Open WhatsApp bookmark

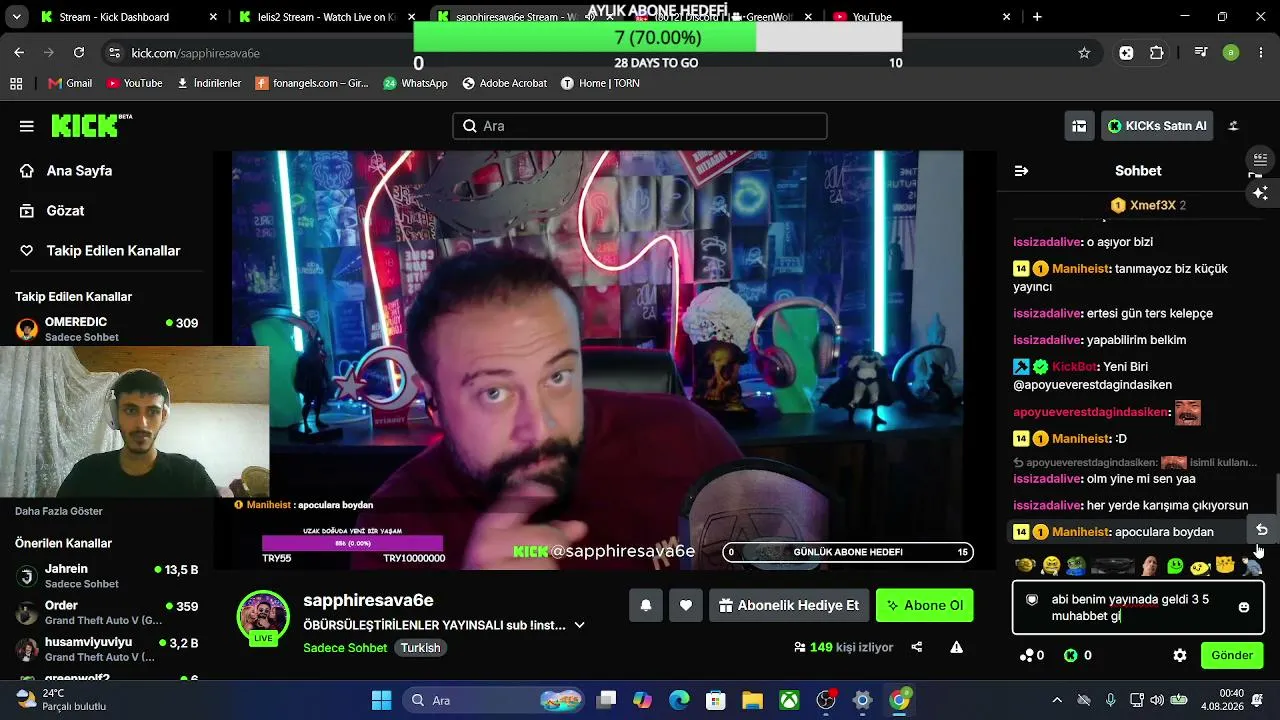pos(415,83)
